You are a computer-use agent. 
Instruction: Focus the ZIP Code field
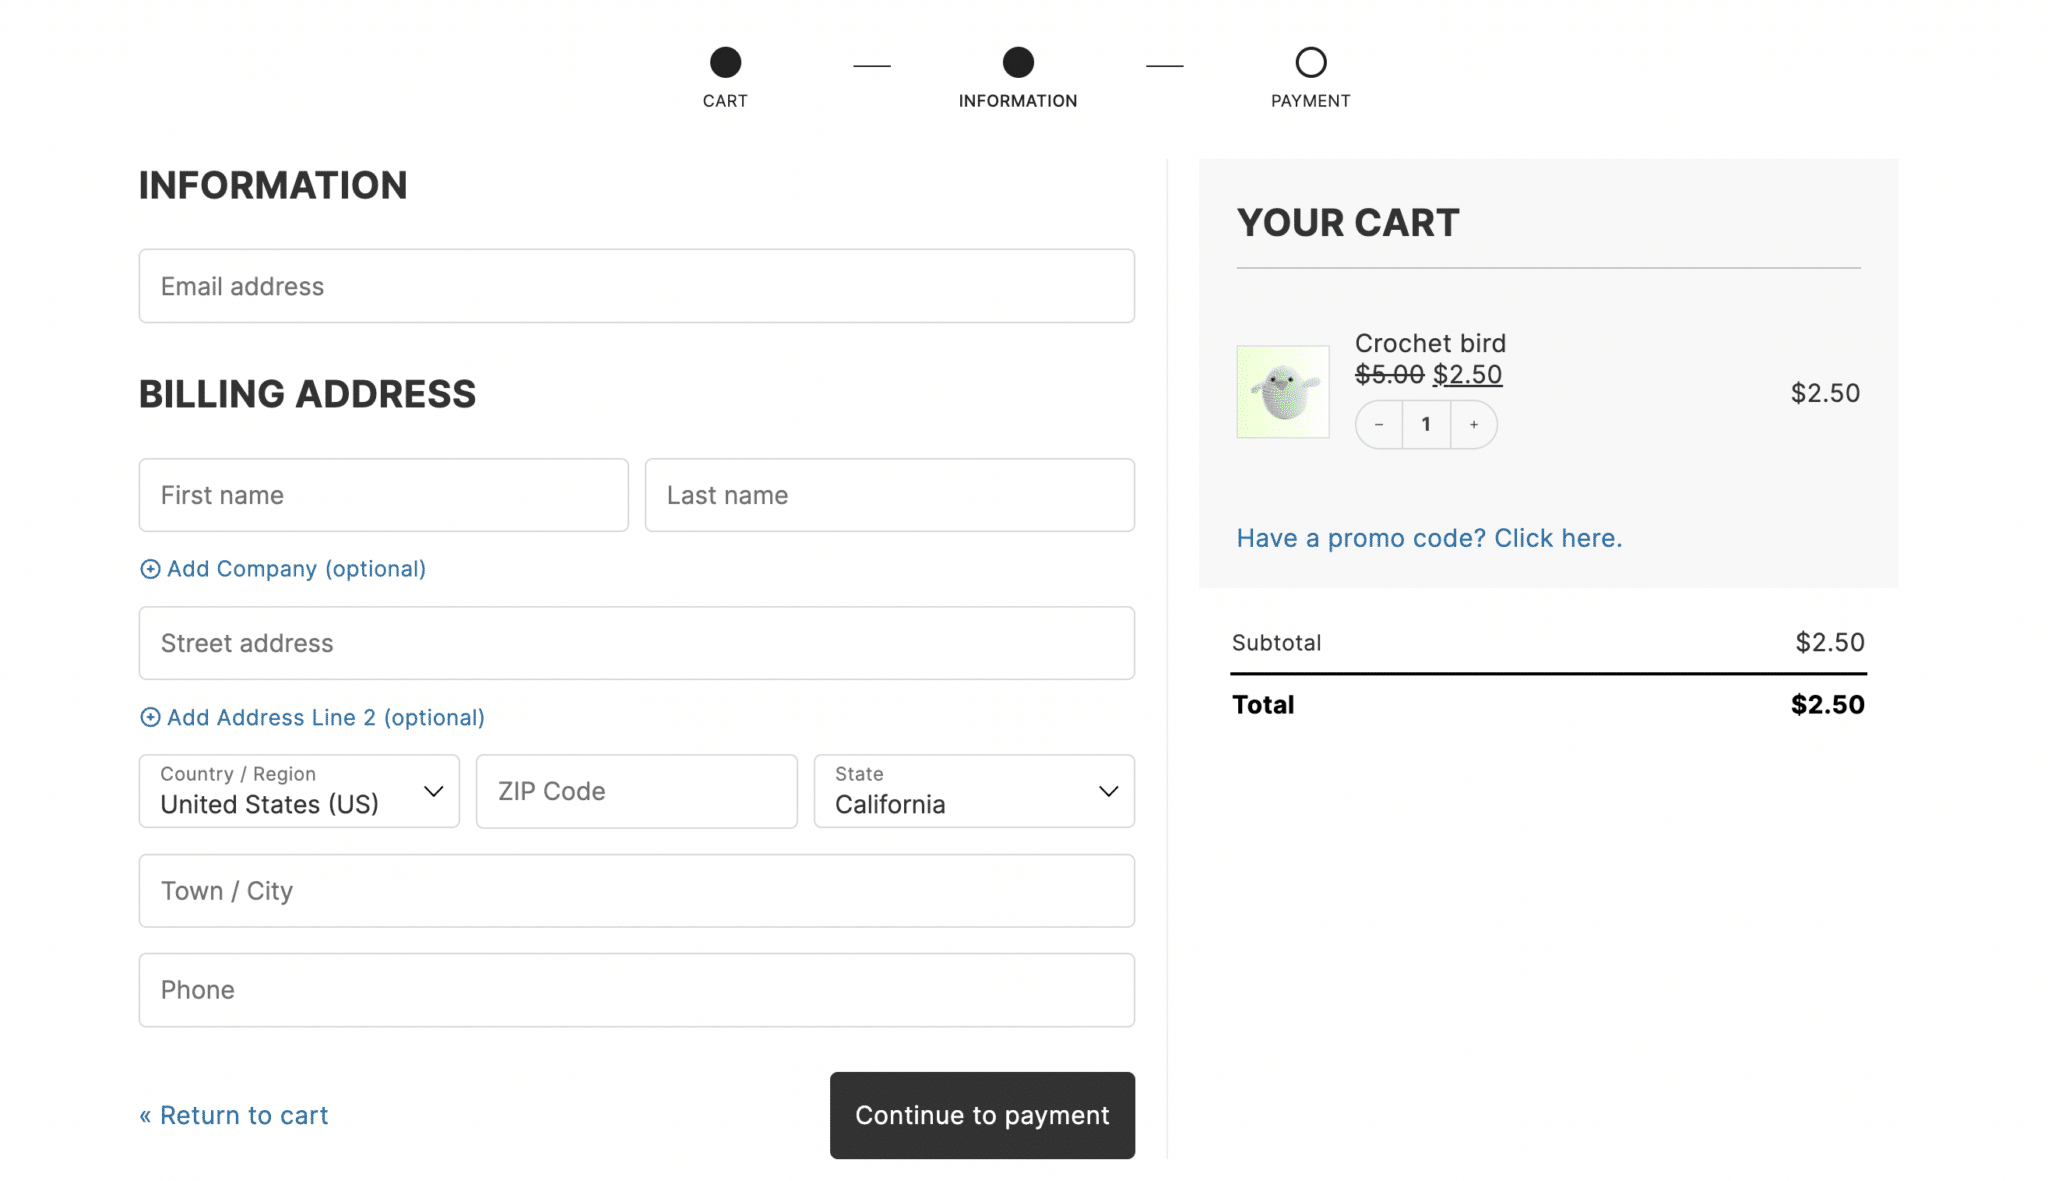click(636, 791)
